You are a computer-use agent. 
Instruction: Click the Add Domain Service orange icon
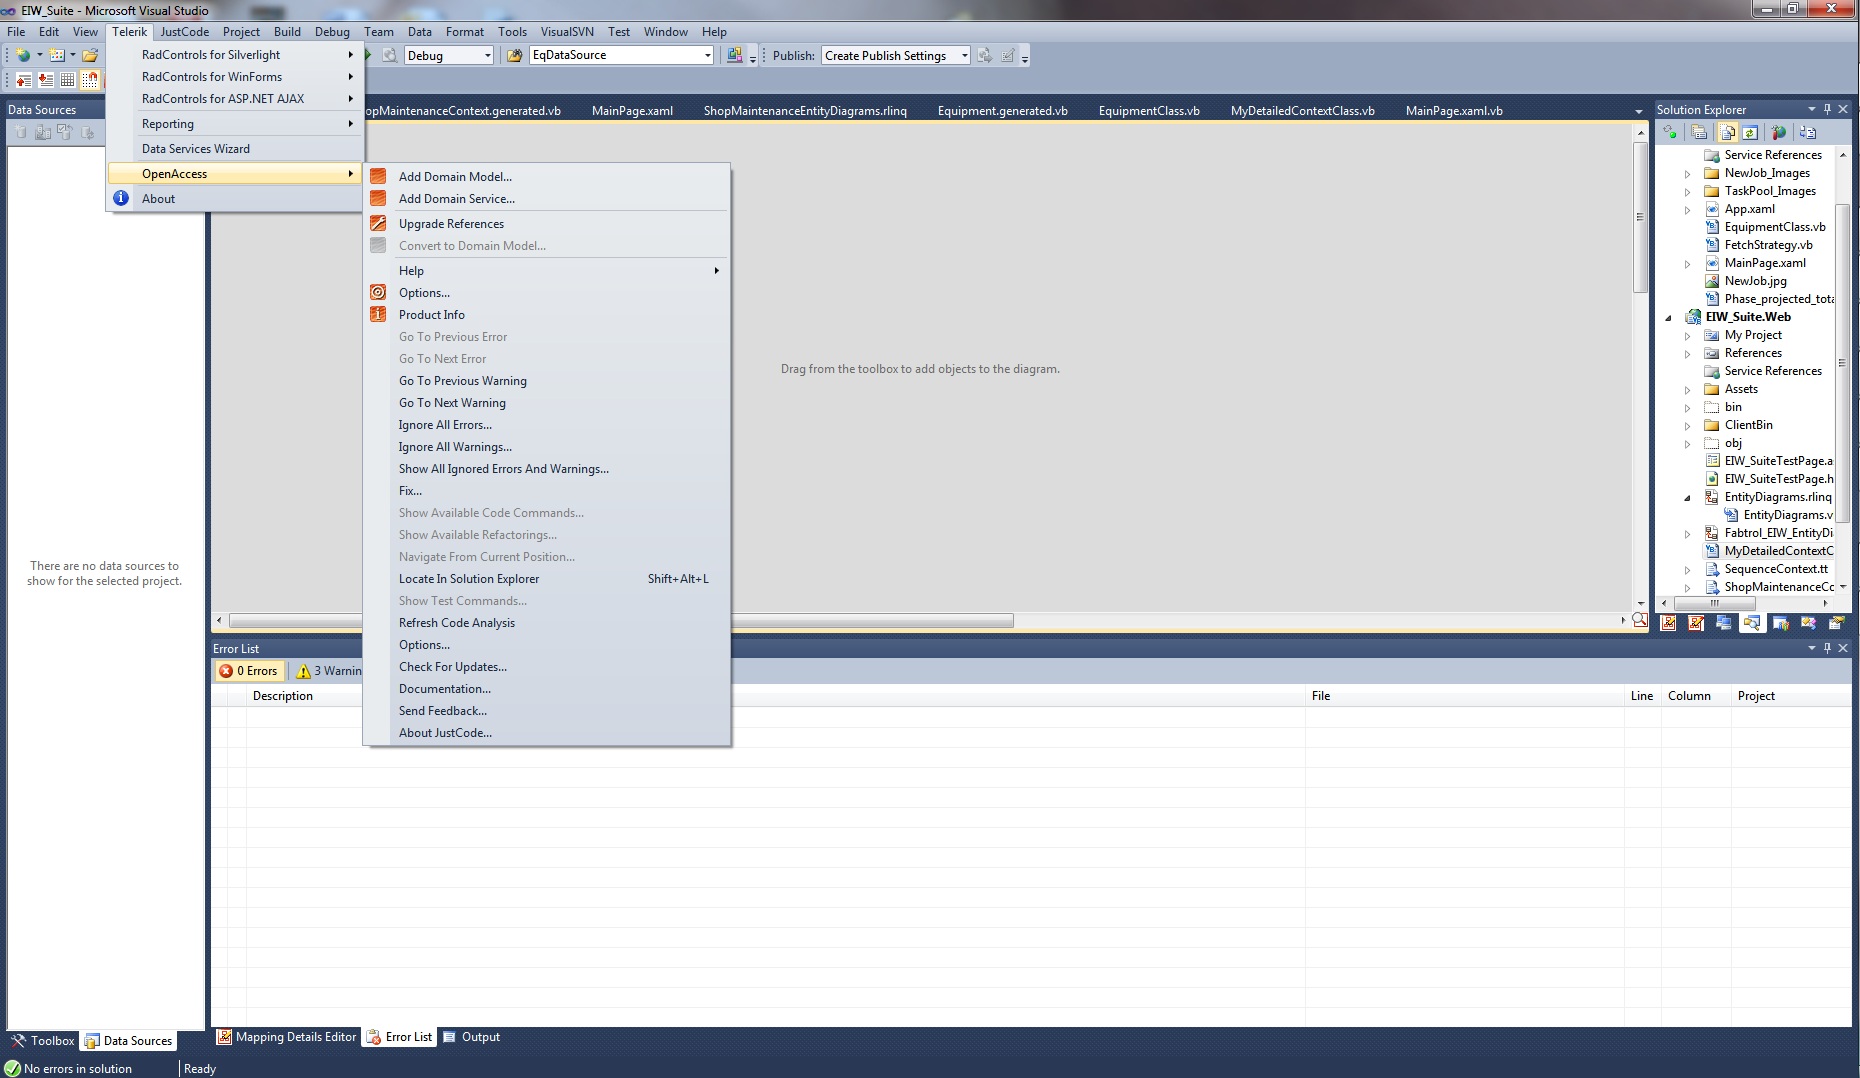(x=378, y=199)
